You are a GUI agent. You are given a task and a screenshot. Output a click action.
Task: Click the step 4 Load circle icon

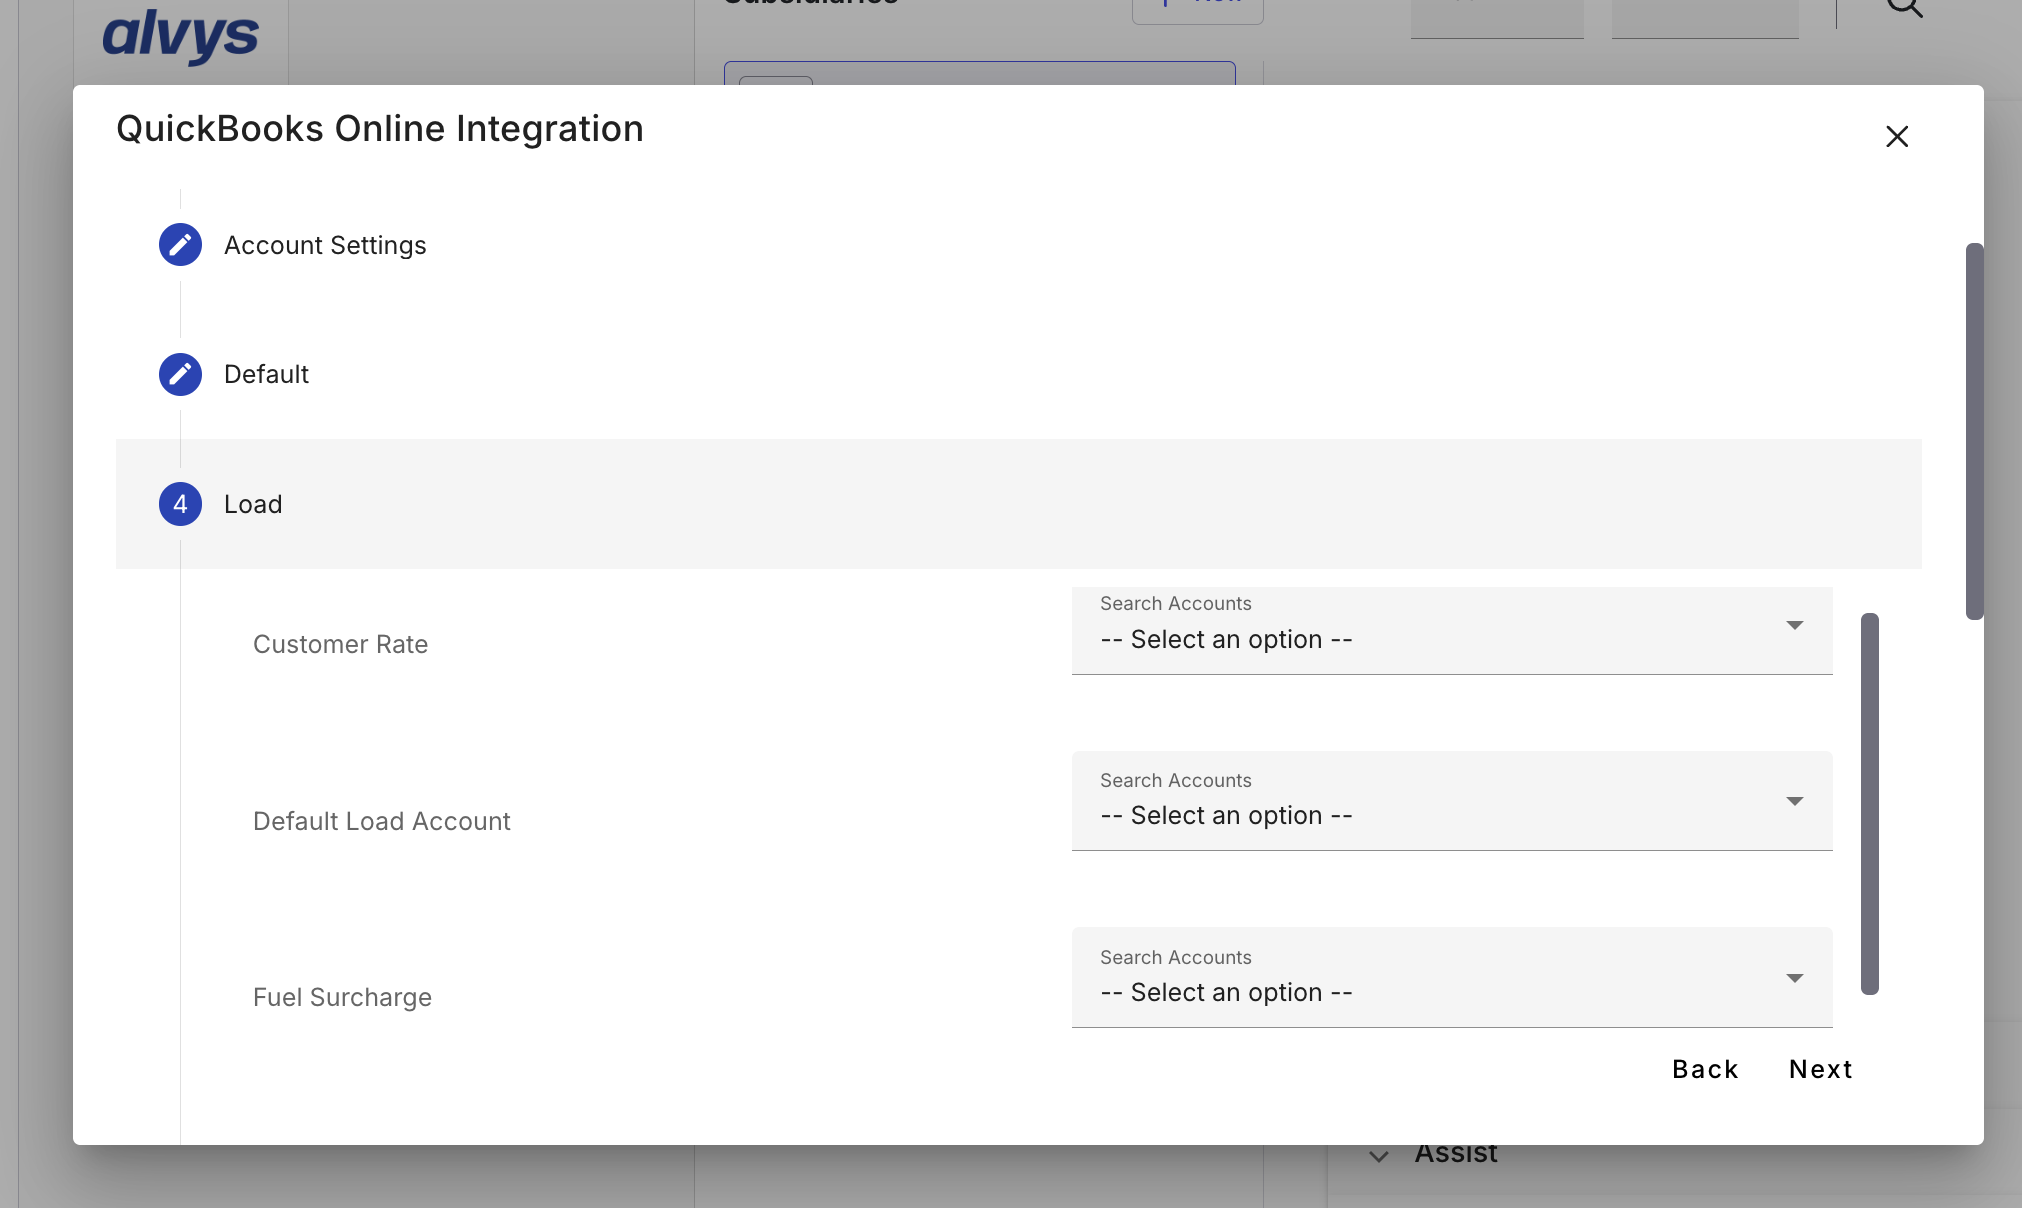click(180, 504)
